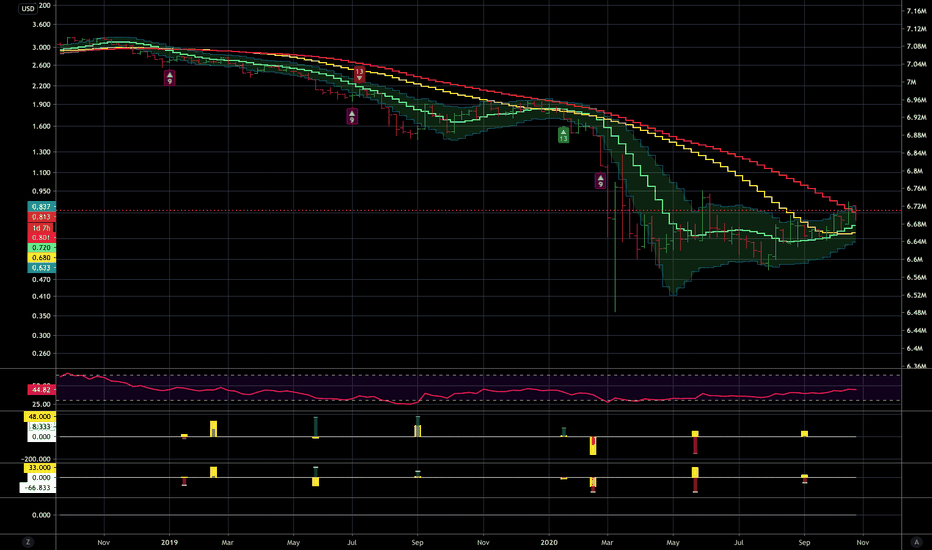Click the 44.82 RSI value label

pyautogui.click(x=42, y=389)
